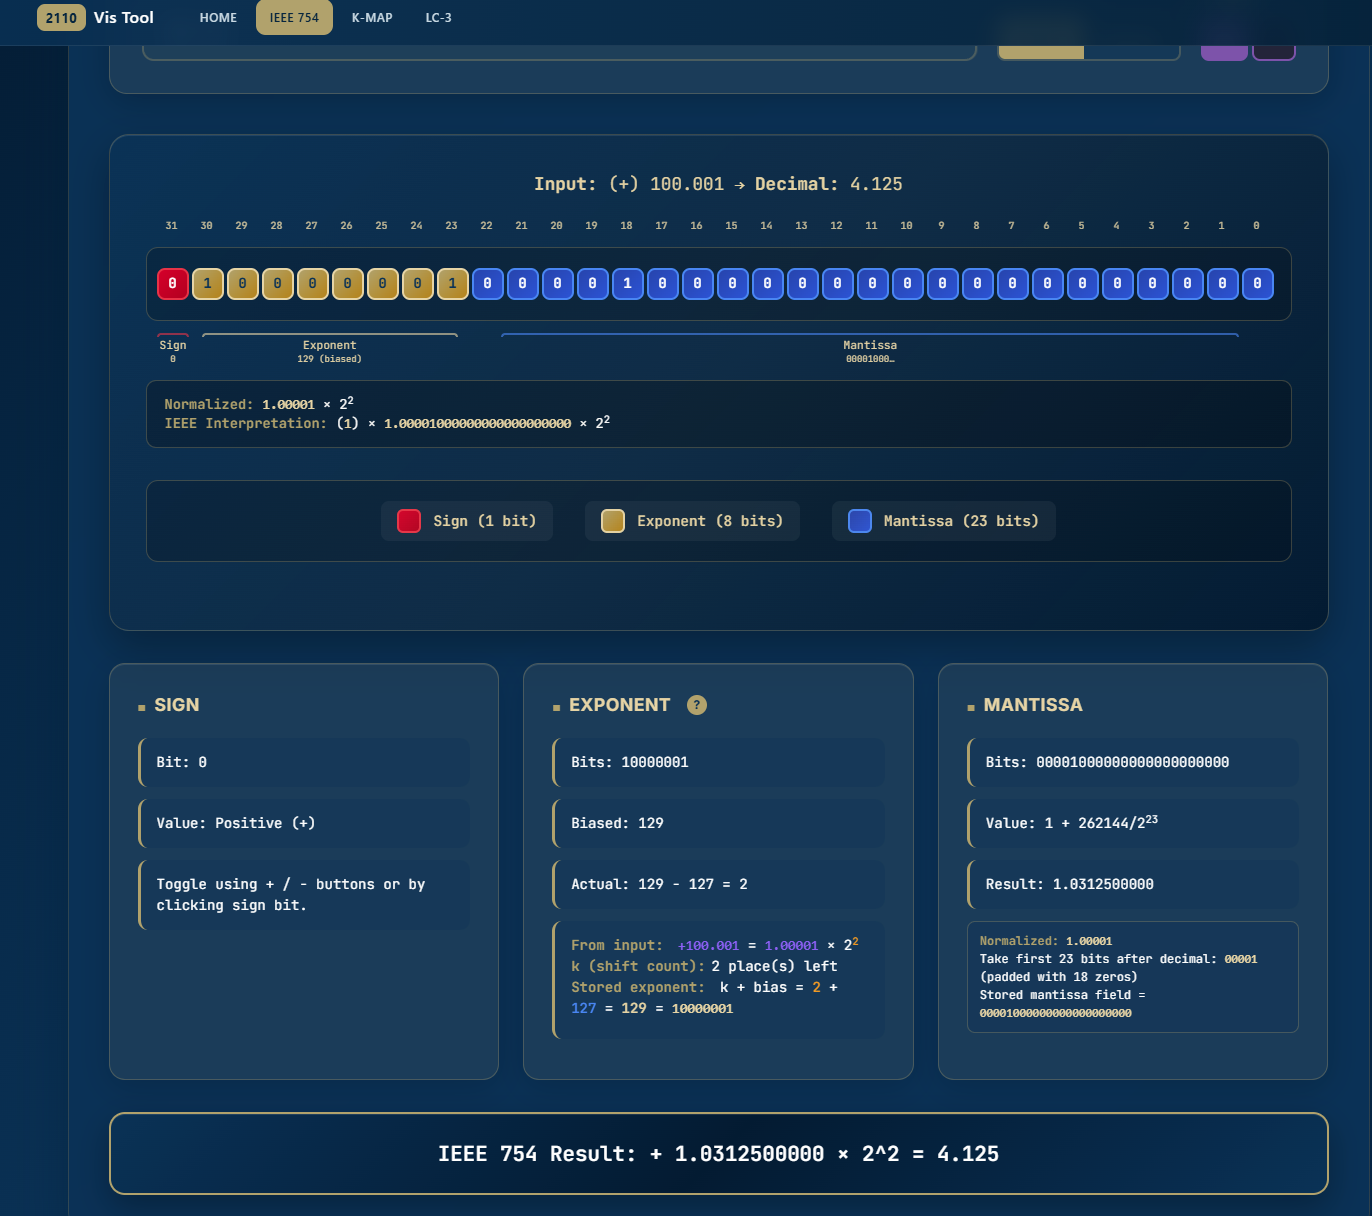Toggle the exponent bit 24
The height and width of the screenshot is (1216, 1372).
pos(417,283)
